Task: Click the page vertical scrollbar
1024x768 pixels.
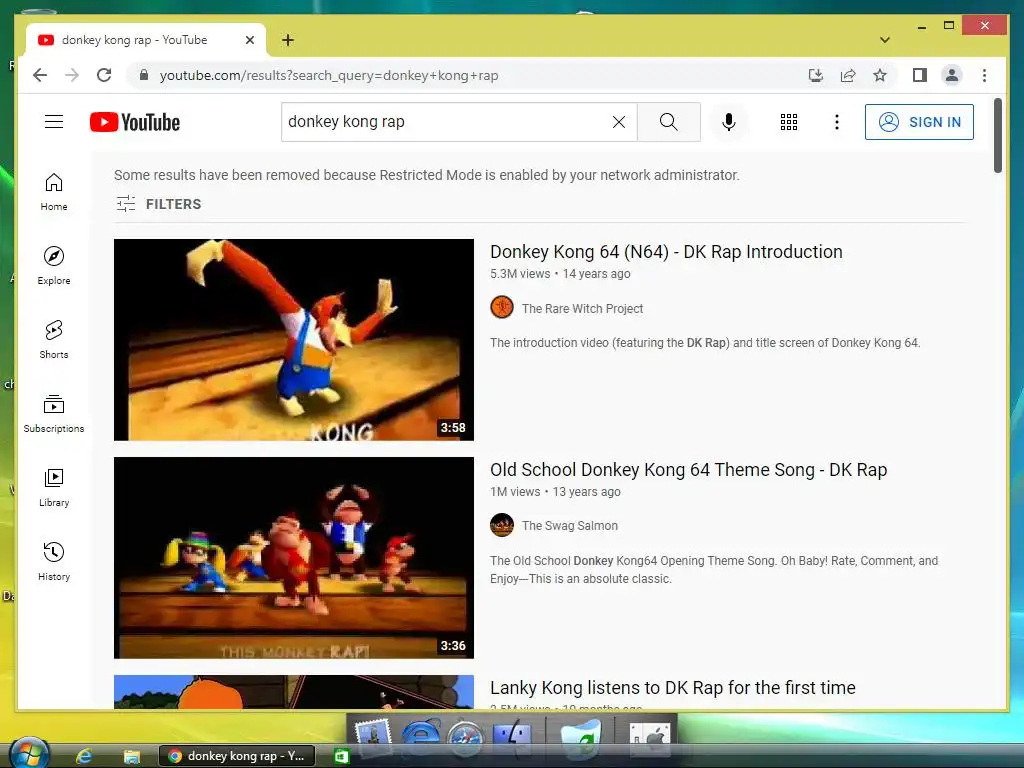Action: pos(997,136)
